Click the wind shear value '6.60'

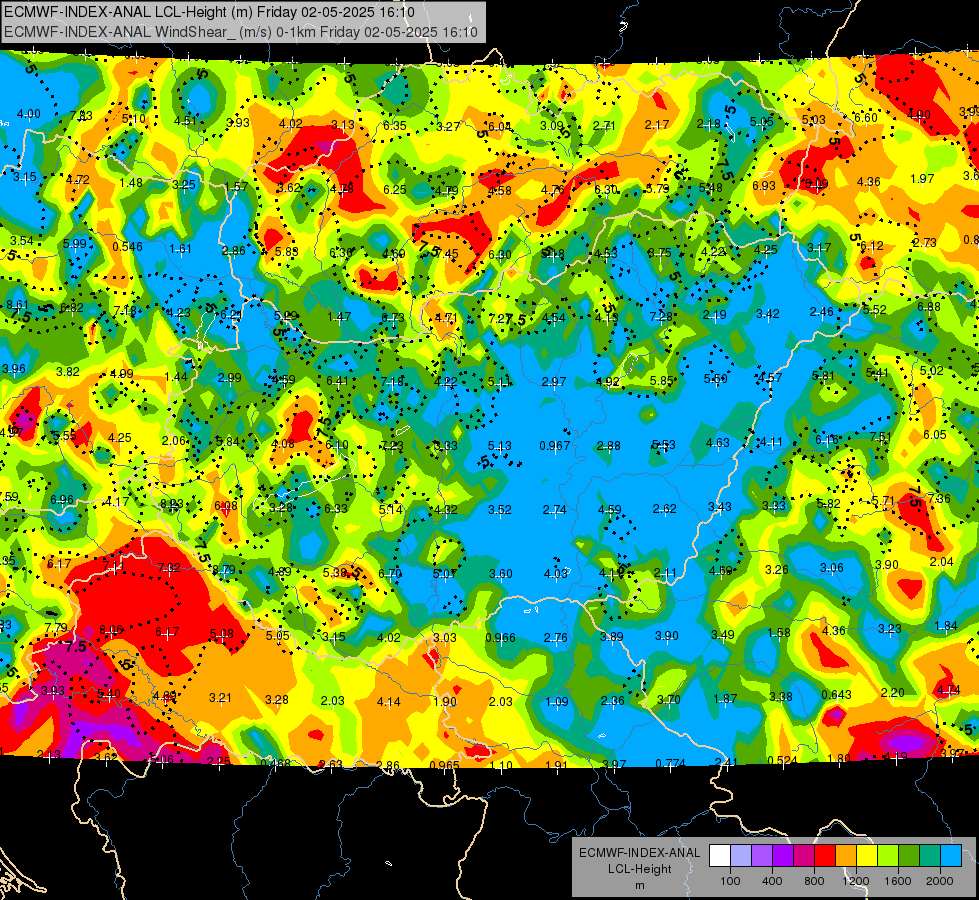pos(865,118)
